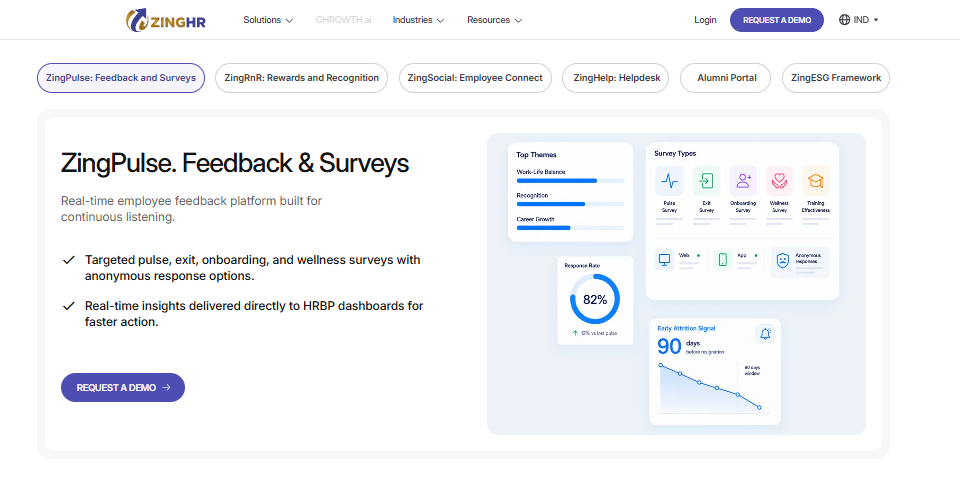Click the green arrow under Response Rate
This screenshot has height=492, width=960.
pos(575,333)
